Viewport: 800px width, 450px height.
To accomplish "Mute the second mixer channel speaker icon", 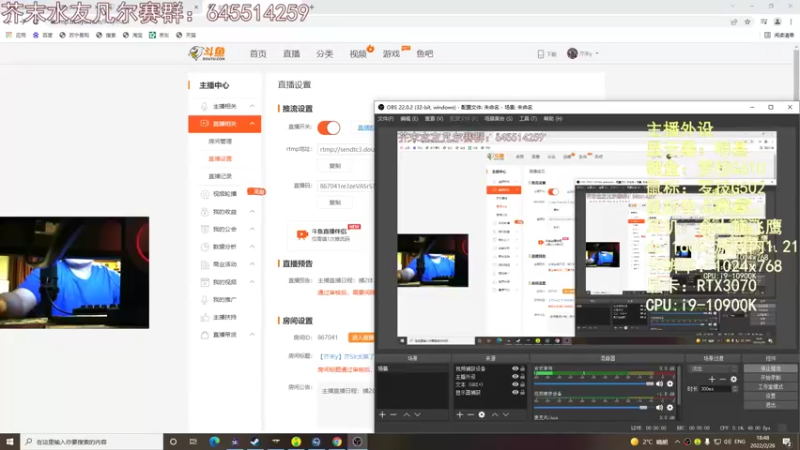I will coord(659,408).
